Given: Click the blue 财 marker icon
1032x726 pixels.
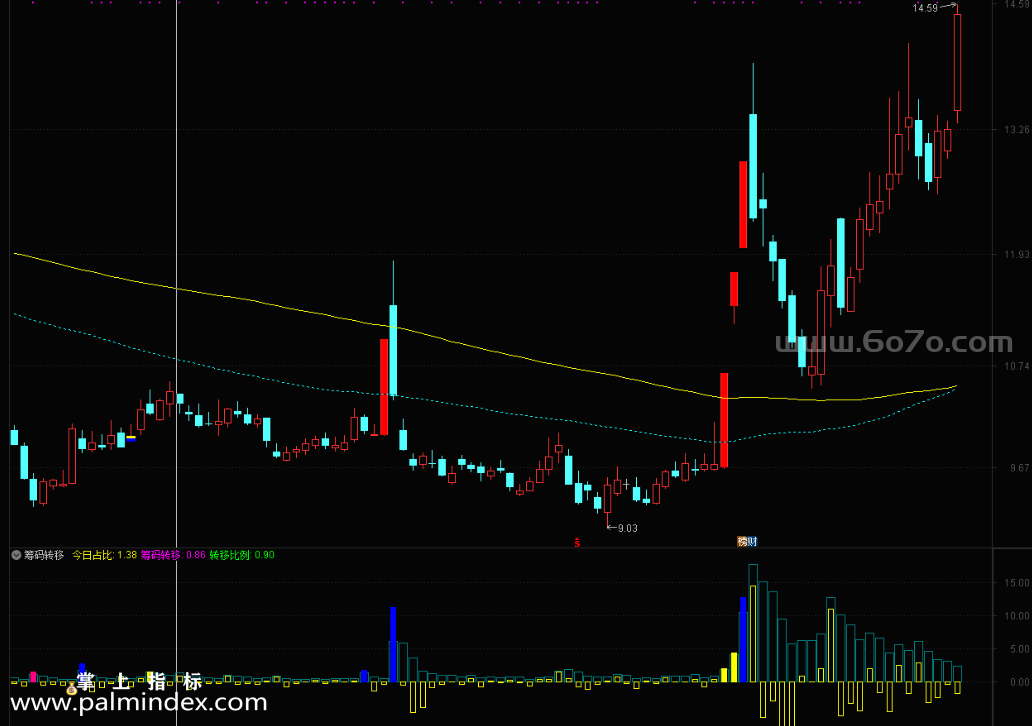Looking at the screenshot, I should tap(753, 542).
